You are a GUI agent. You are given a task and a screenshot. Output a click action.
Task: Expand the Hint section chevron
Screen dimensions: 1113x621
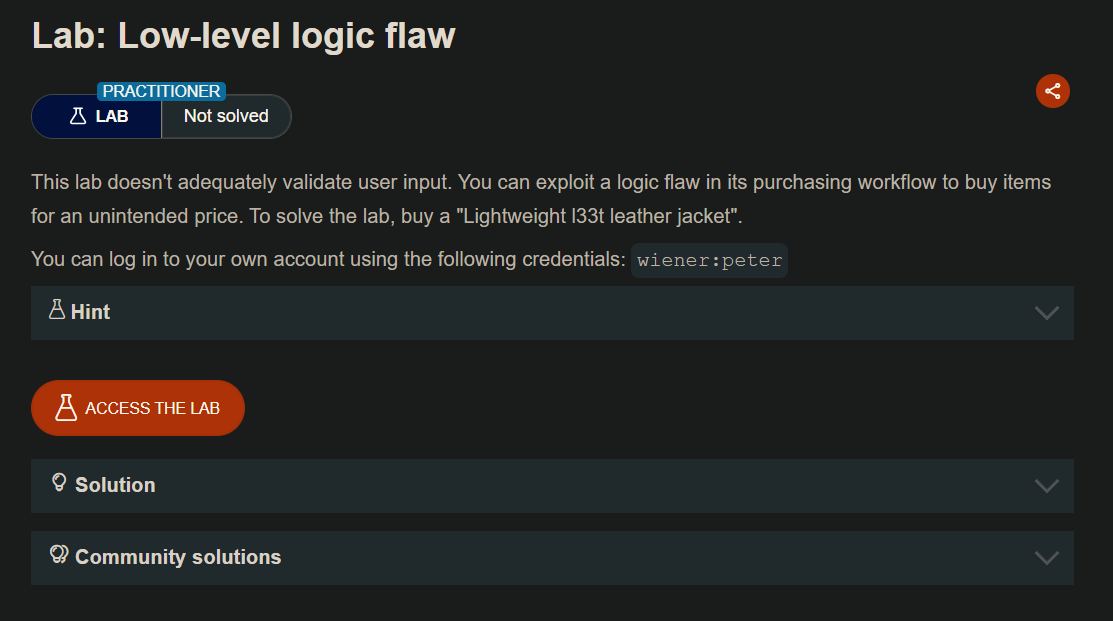tap(1046, 313)
